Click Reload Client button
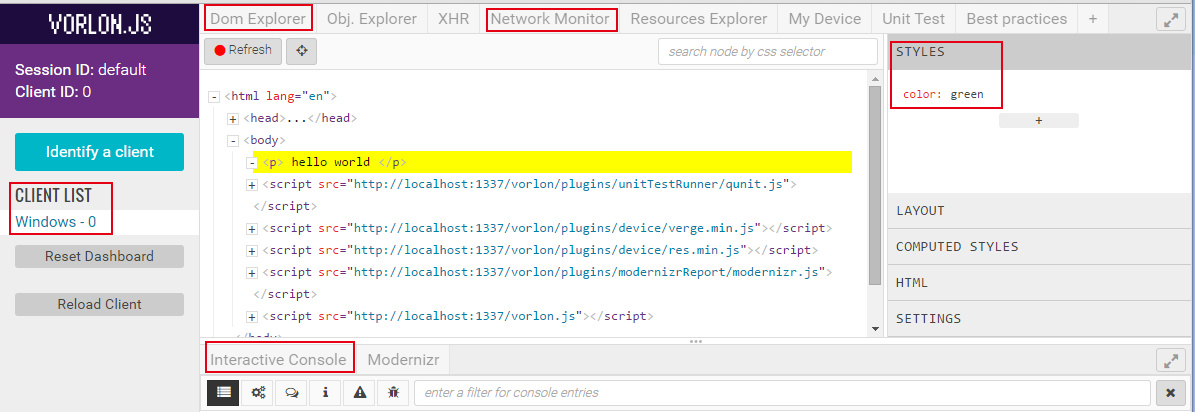Viewport: 1195px width, 412px height. tap(100, 304)
